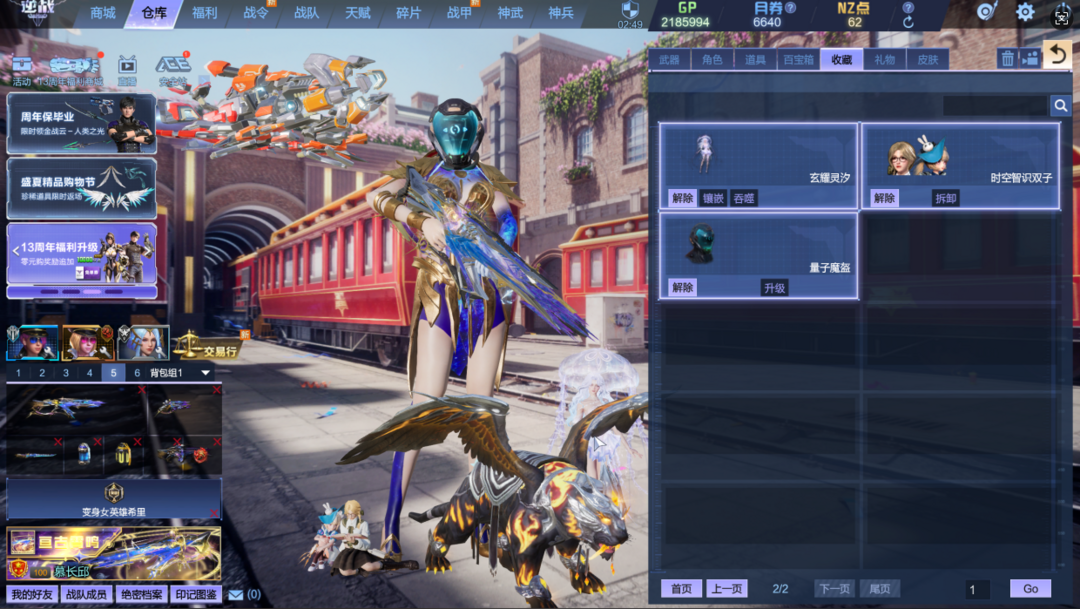The width and height of the screenshot is (1080, 609).
Task: Click 解除 on the 量子魔盔 item
Action: click(683, 288)
